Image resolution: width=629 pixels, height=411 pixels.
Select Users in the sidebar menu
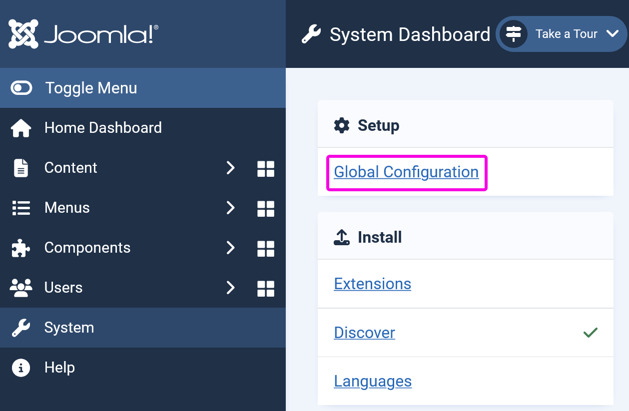tap(63, 287)
